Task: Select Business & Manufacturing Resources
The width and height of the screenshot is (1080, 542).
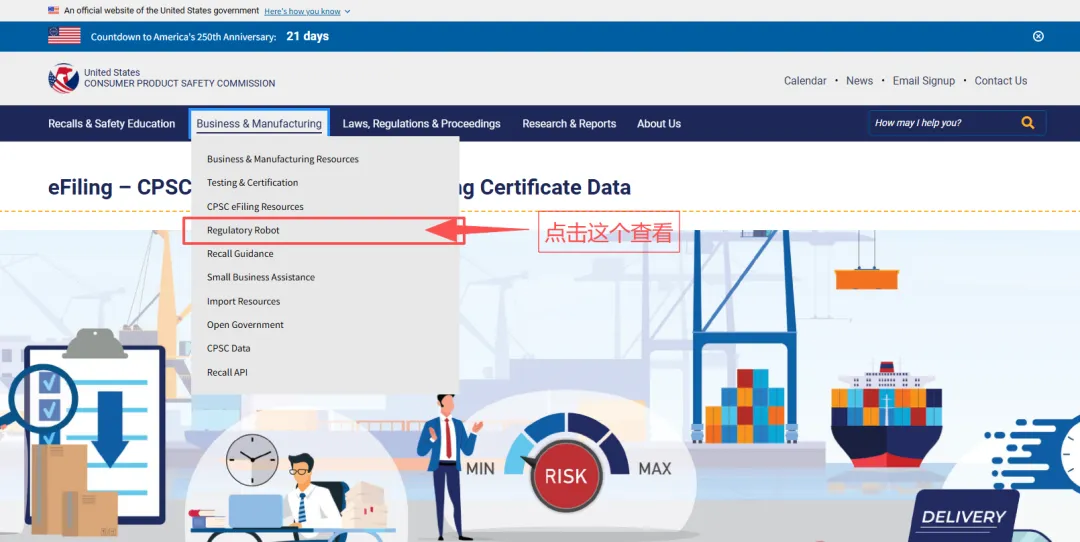Action: coord(282,159)
